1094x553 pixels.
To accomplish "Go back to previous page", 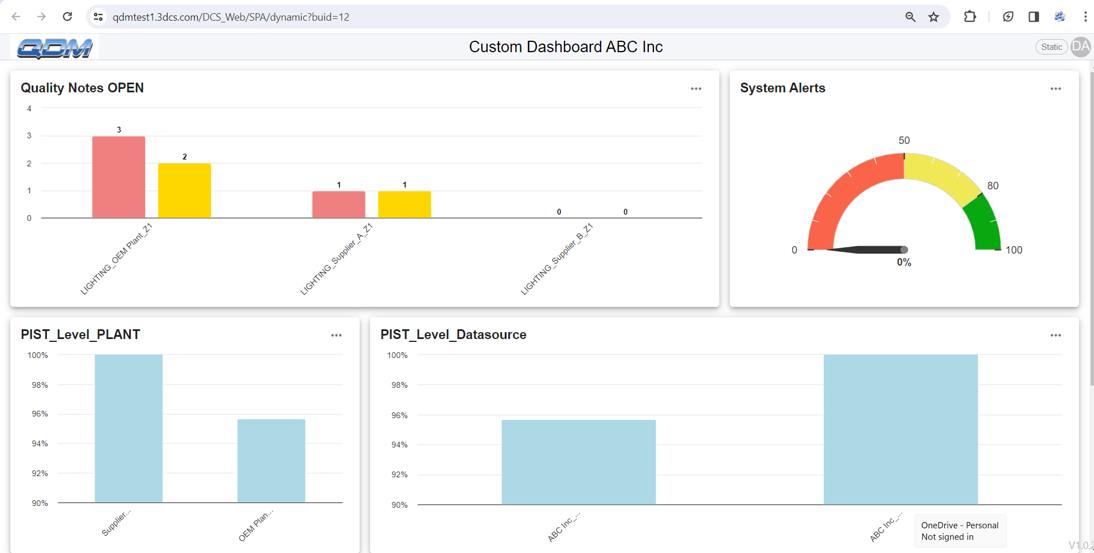I will click(x=16, y=17).
